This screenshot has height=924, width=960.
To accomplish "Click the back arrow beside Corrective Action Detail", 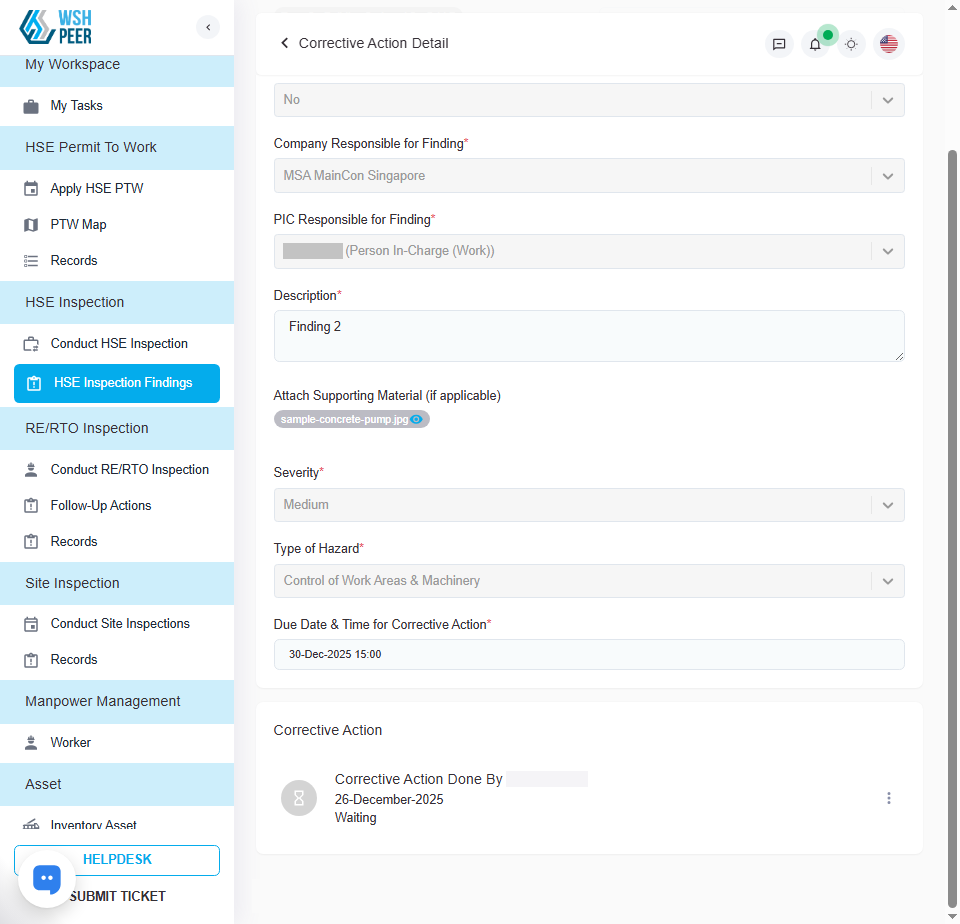I will pos(284,43).
